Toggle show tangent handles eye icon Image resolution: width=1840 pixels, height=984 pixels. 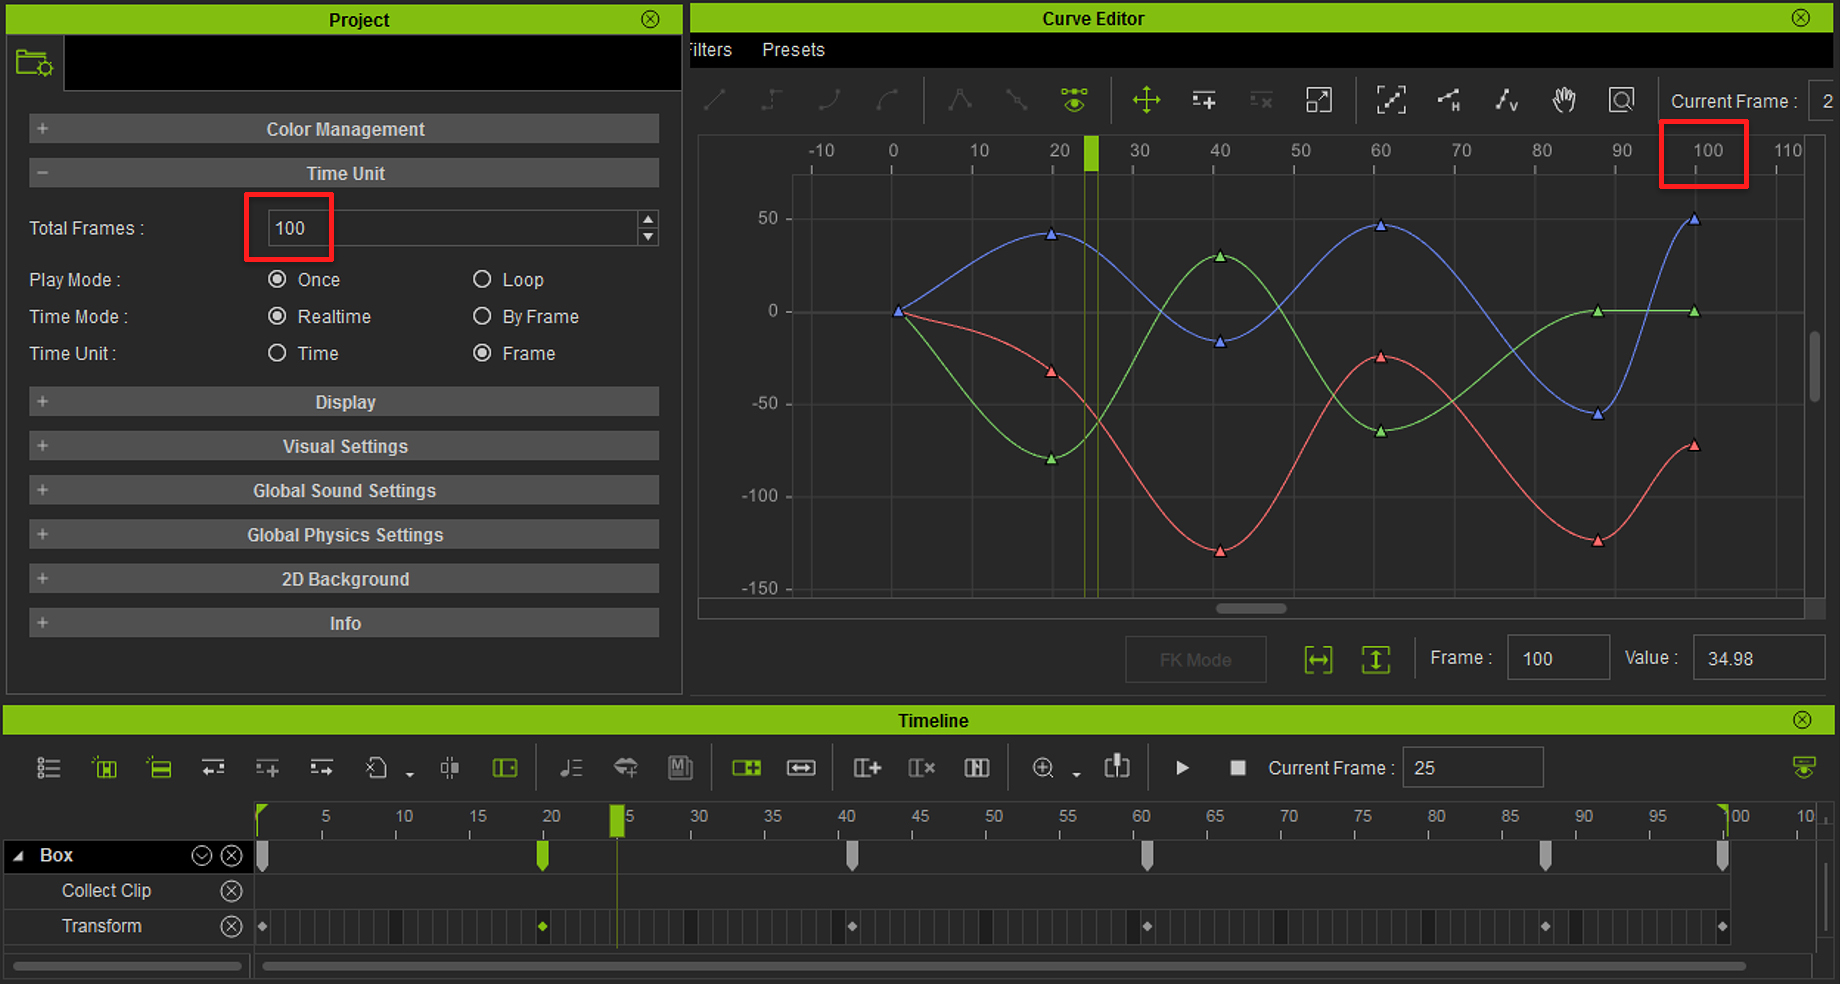pyautogui.click(x=1074, y=99)
